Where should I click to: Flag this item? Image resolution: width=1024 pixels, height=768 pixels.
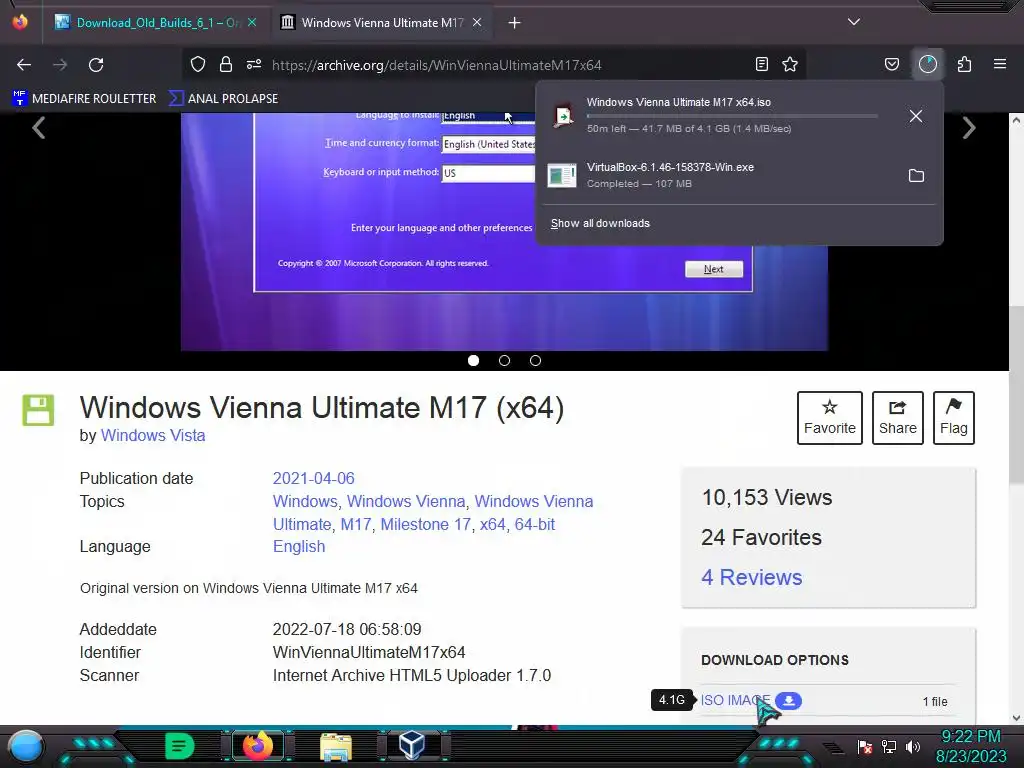[x=953, y=418]
